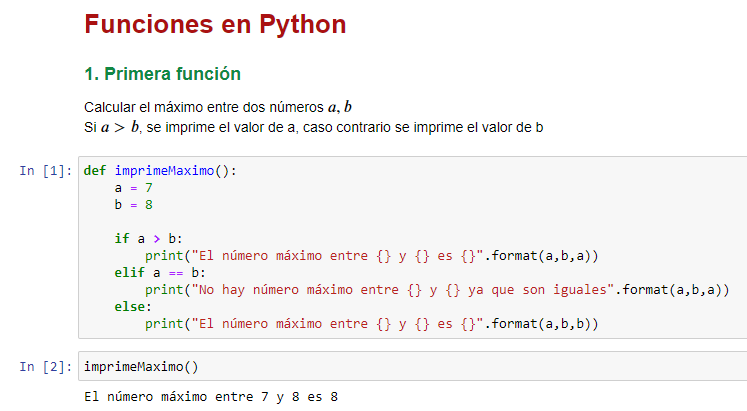The width and height of the screenshot is (747, 411).
Task: Click the 'Funciones en Python' heading
Action: point(215,24)
